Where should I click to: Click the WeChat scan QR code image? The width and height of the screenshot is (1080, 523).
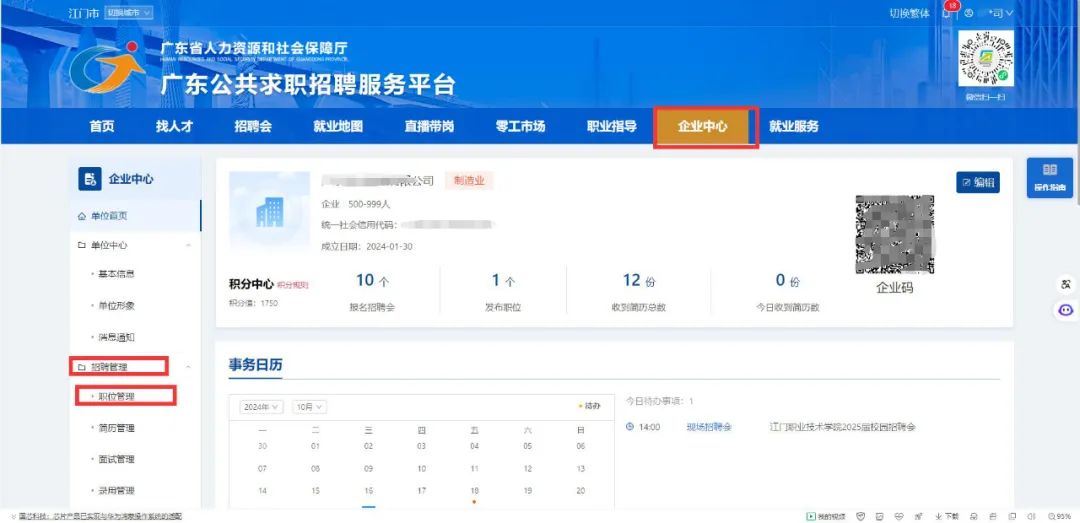(985, 60)
